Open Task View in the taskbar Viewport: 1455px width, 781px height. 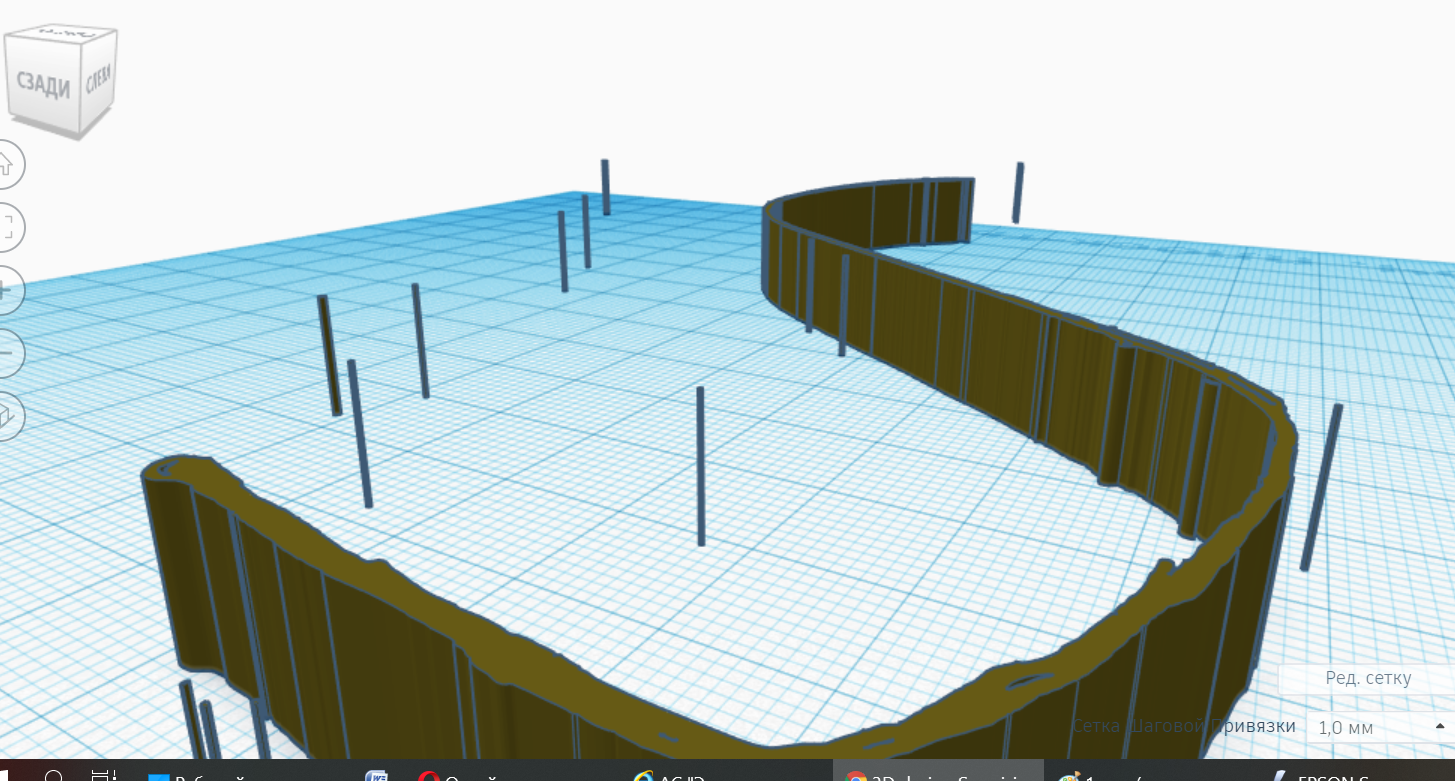click(x=103, y=776)
